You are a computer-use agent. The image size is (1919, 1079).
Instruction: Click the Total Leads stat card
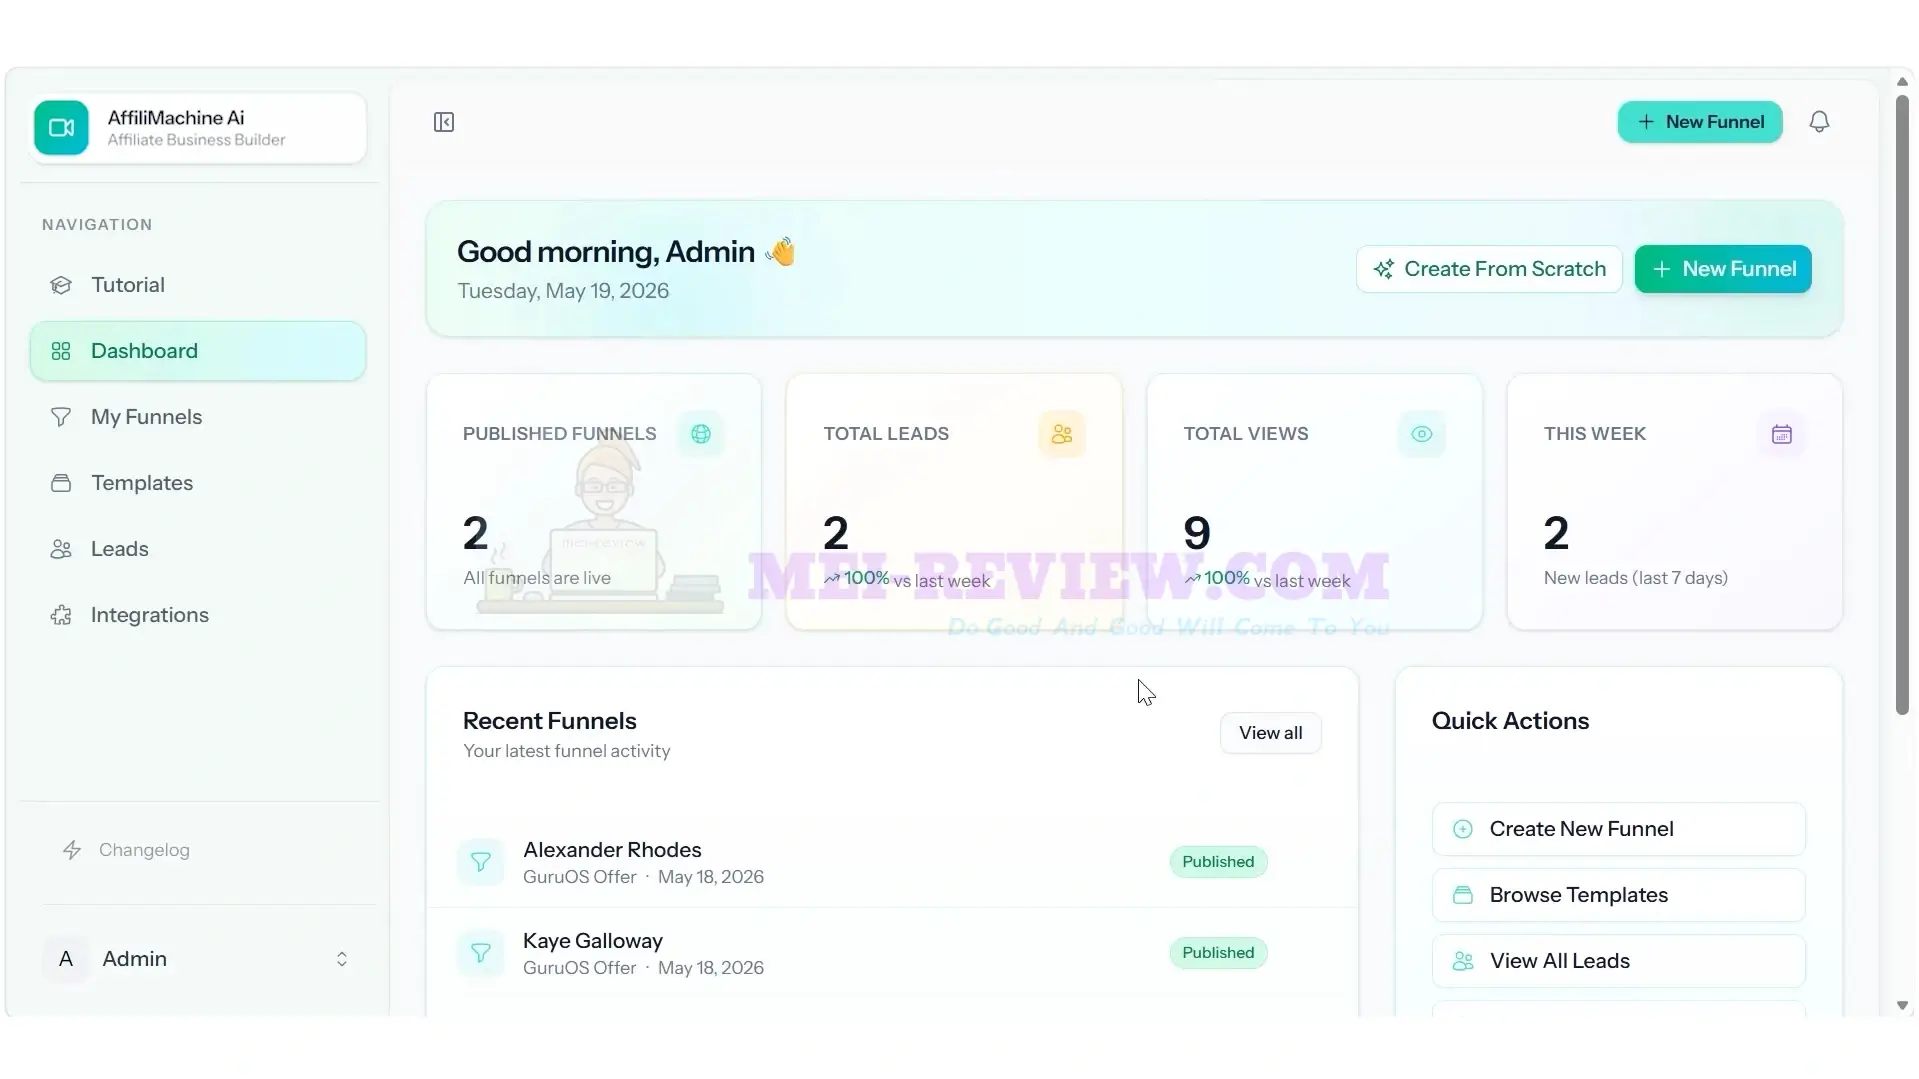click(954, 502)
